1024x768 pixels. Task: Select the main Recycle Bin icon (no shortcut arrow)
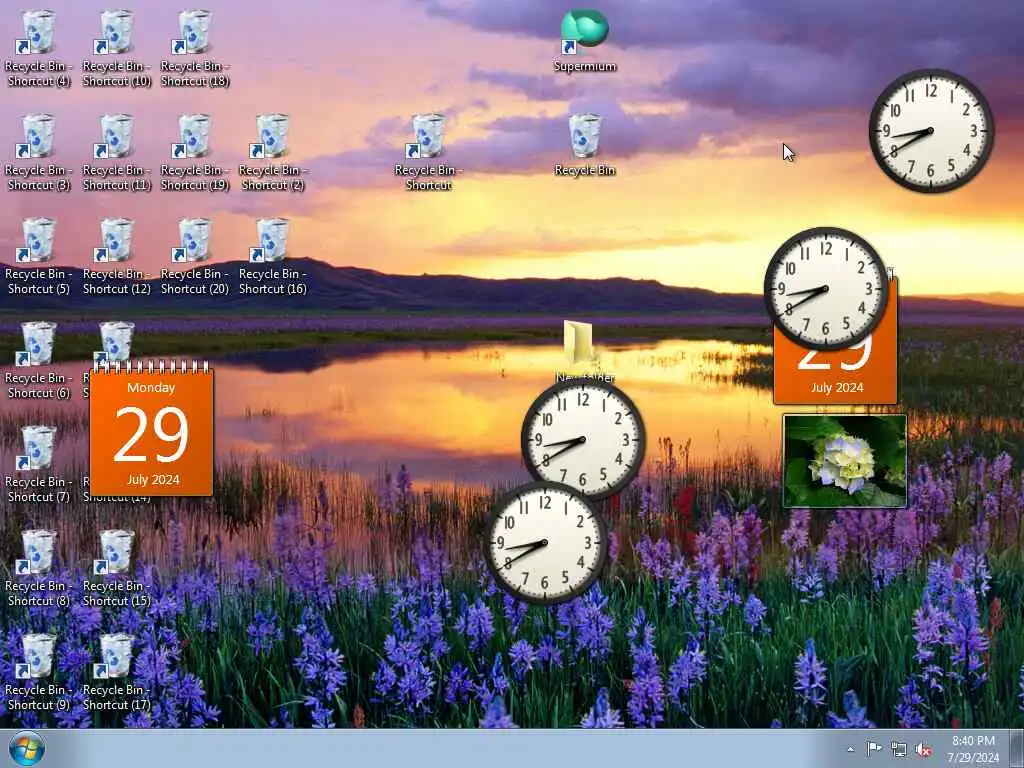pyautogui.click(x=584, y=145)
